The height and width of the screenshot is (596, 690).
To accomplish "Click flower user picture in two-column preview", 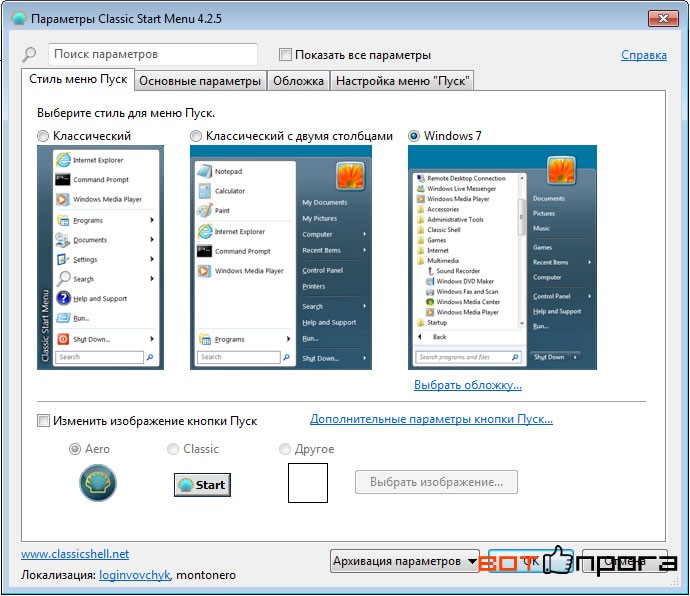I will pyautogui.click(x=350, y=176).
